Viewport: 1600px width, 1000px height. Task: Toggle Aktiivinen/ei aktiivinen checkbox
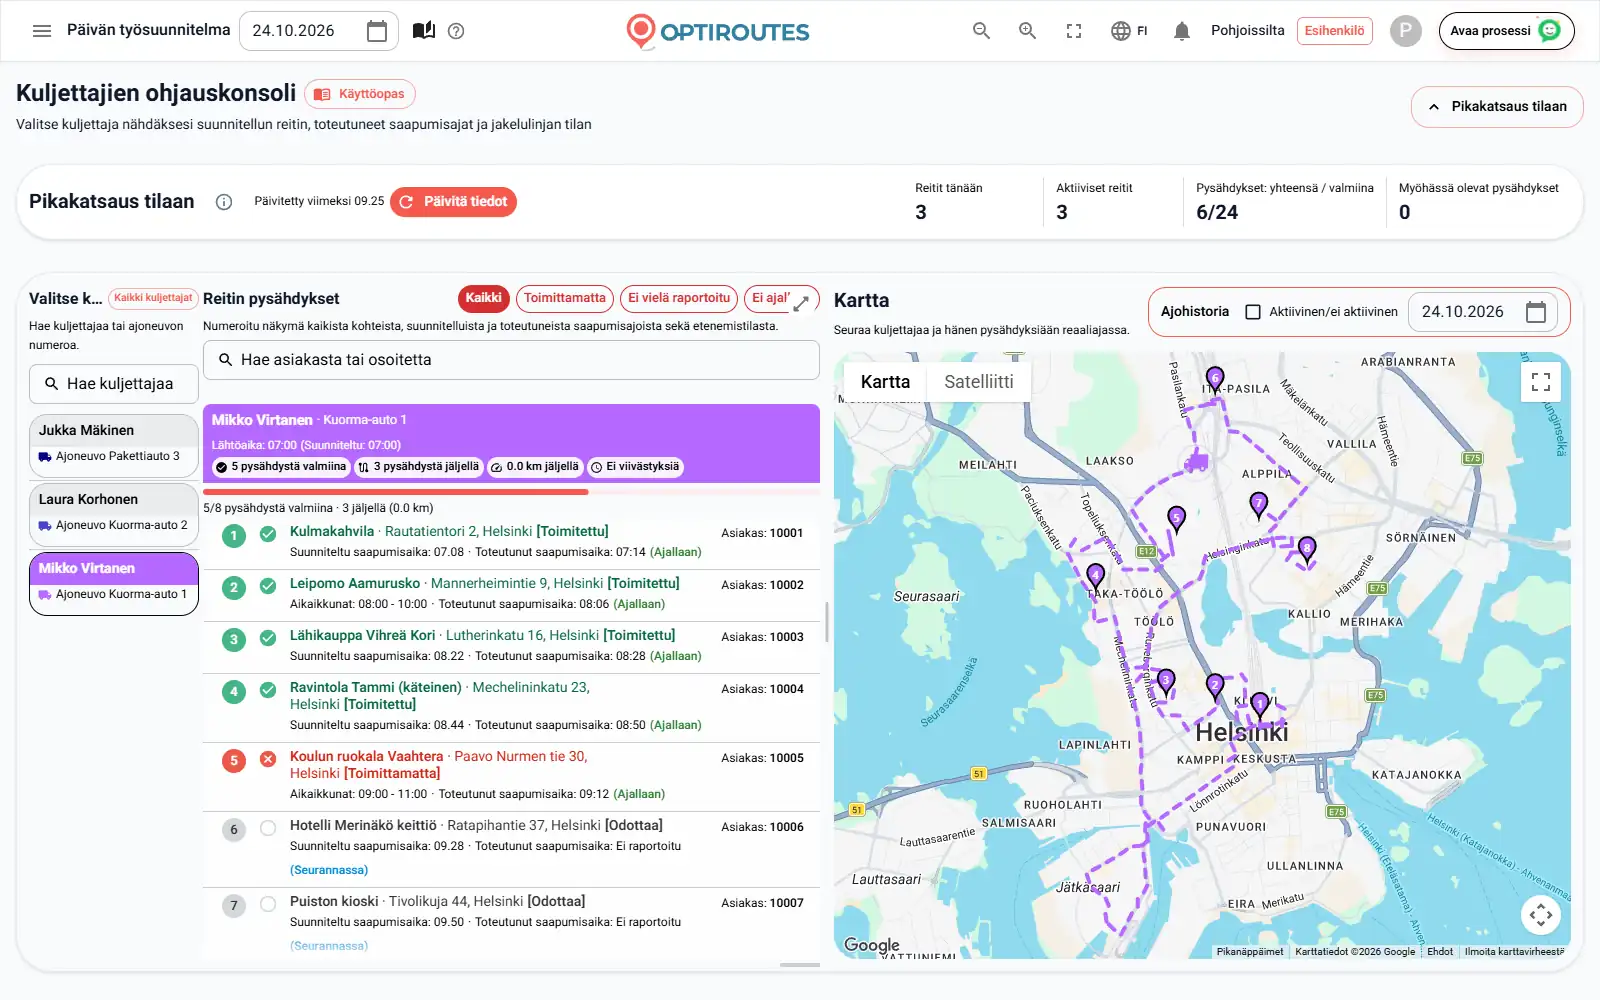[x=1253, y=312]
